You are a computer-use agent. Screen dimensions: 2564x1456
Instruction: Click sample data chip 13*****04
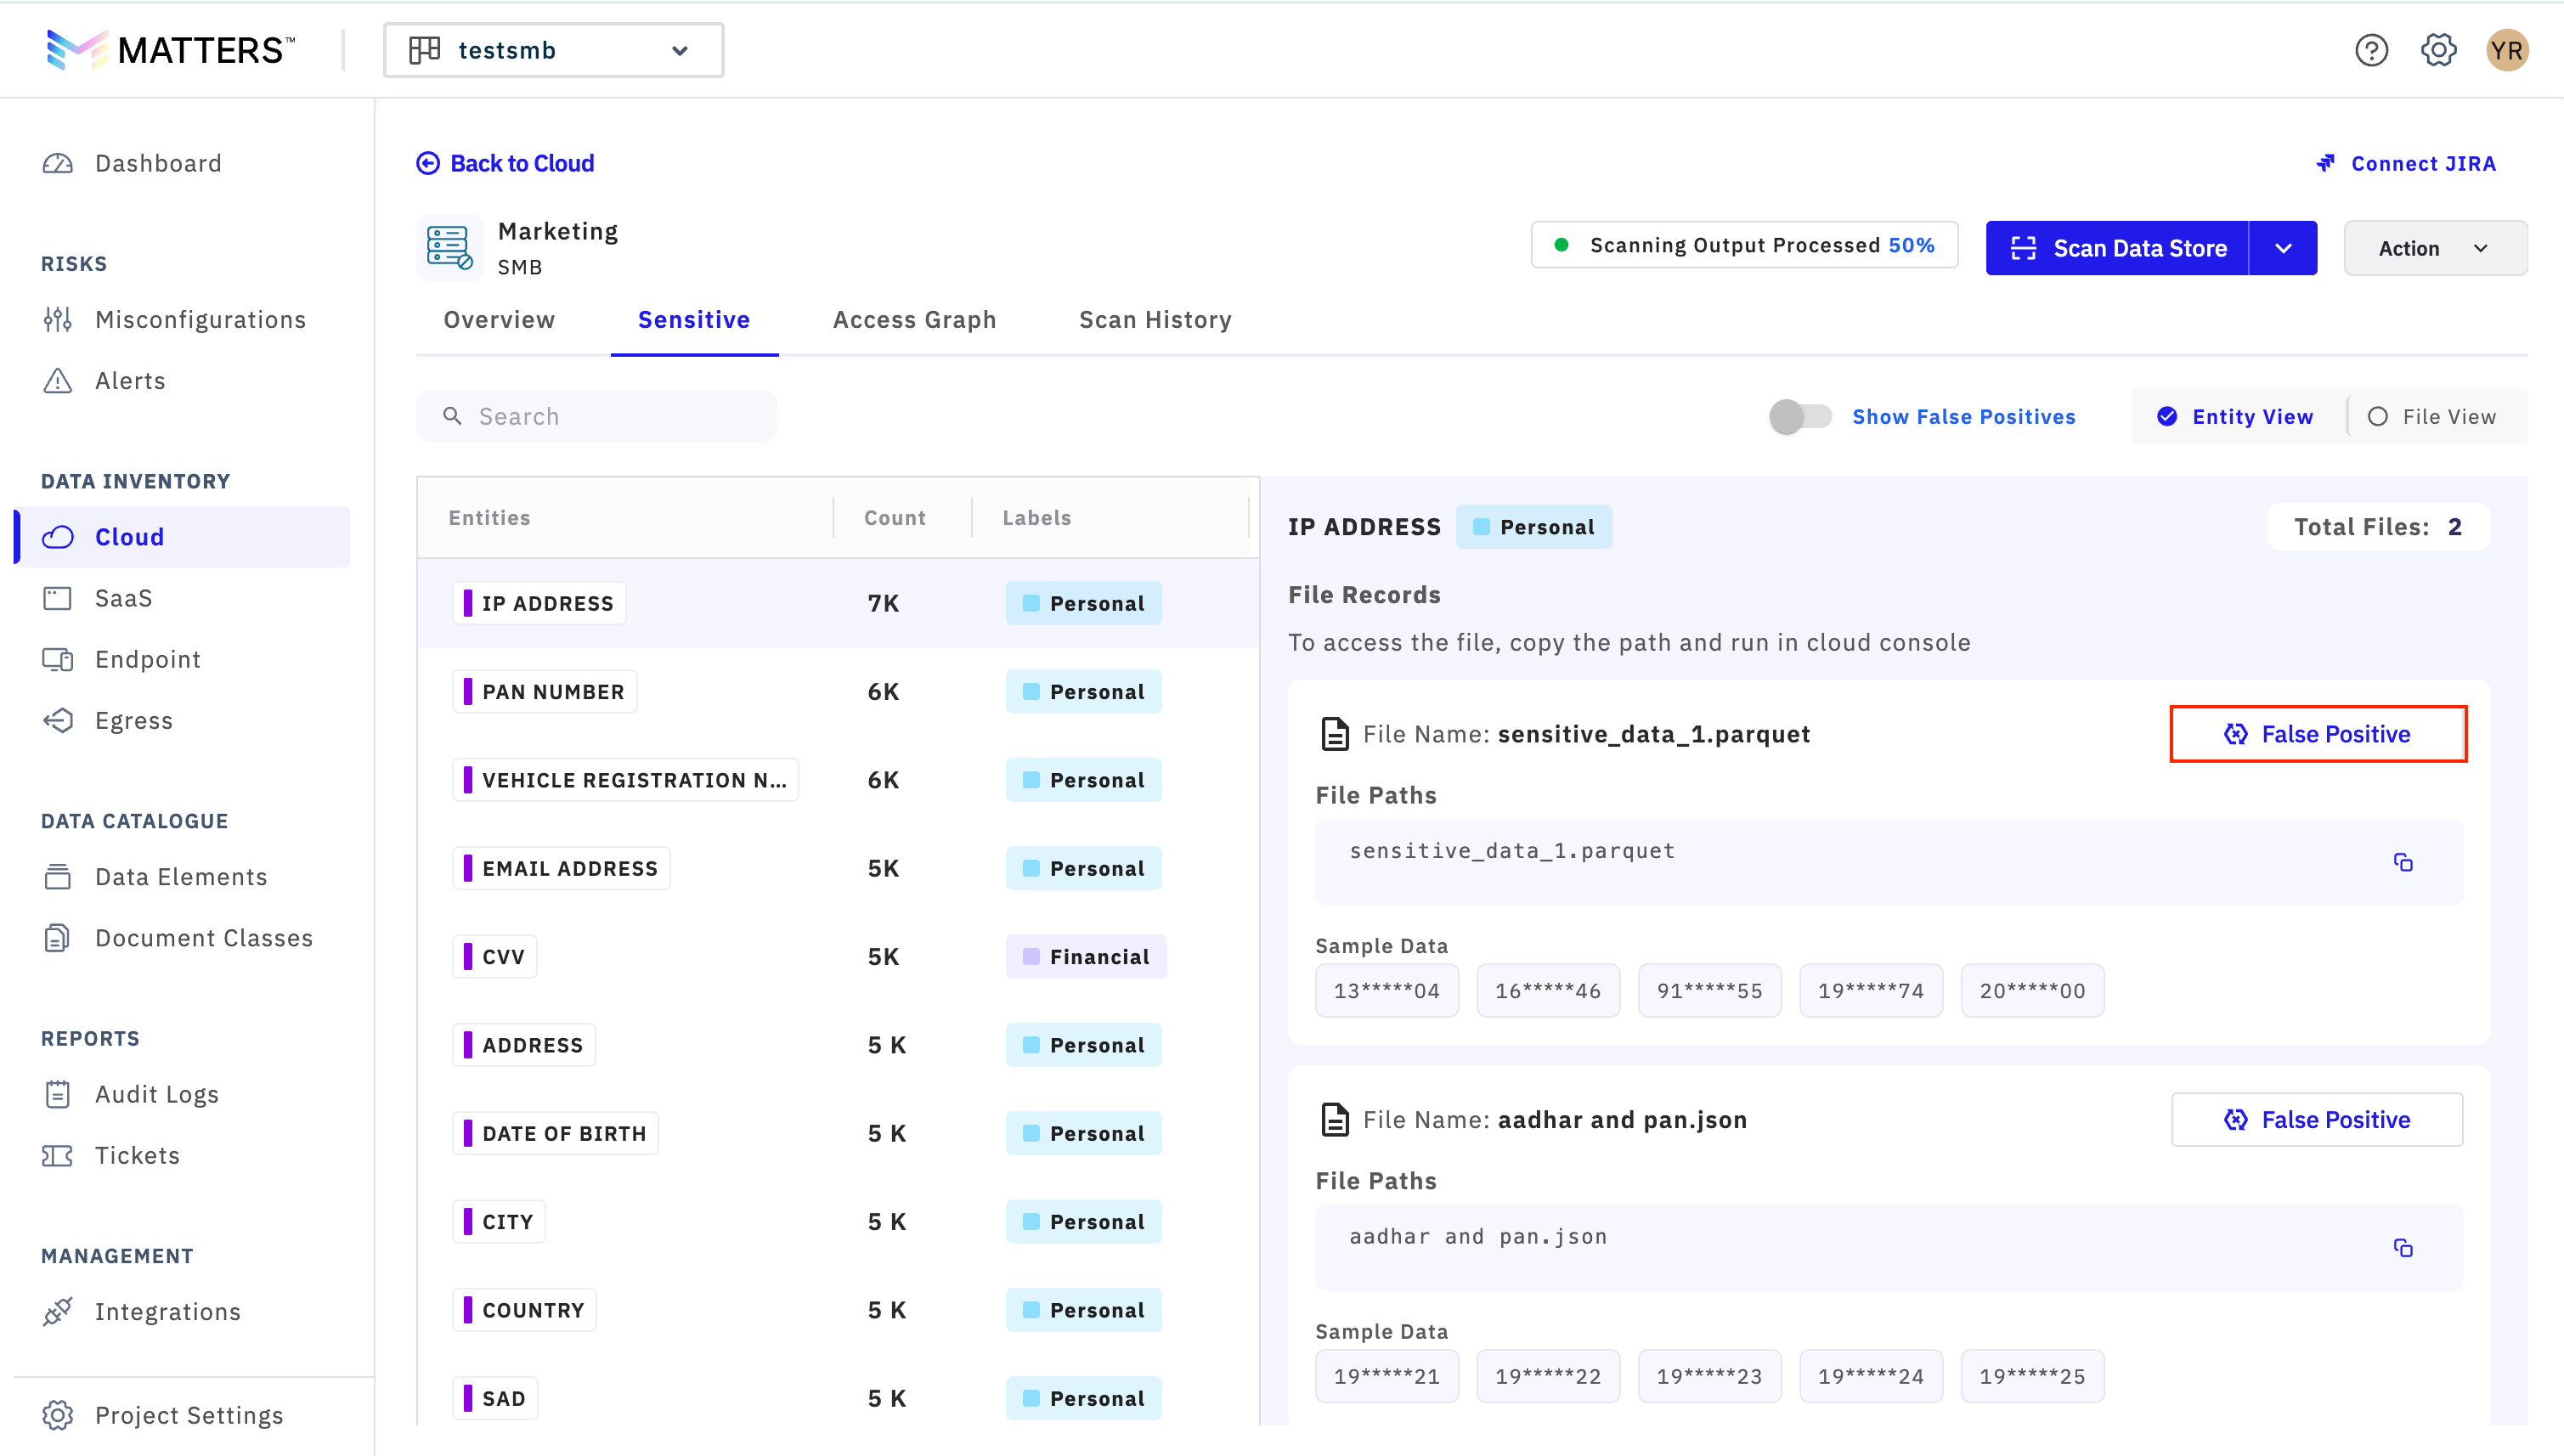tap(1387, 990)
